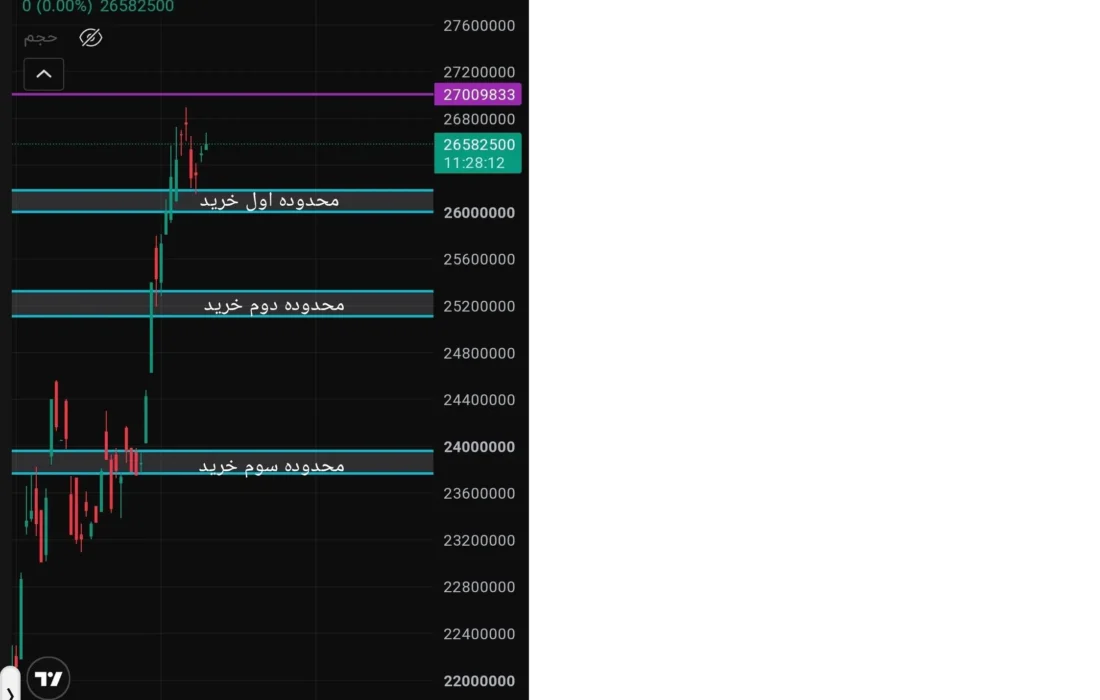Select the purple horizontal line on the chart
Image resolution: width=1100 pixels, height=700 pixels.
[x=222, y=94]
